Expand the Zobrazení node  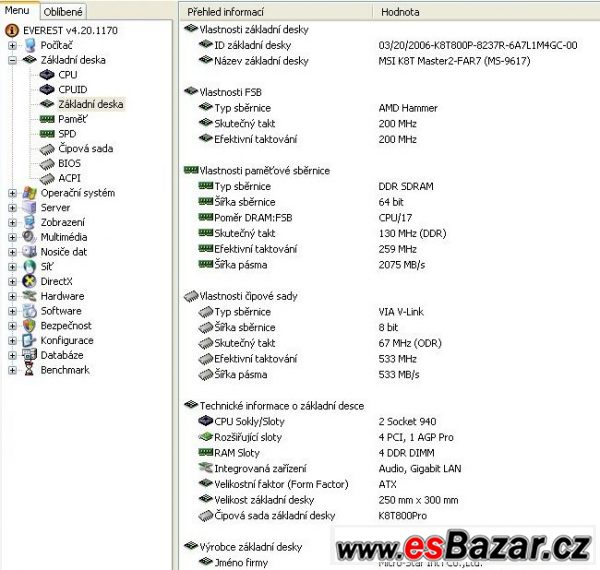(x=12, y=223)
